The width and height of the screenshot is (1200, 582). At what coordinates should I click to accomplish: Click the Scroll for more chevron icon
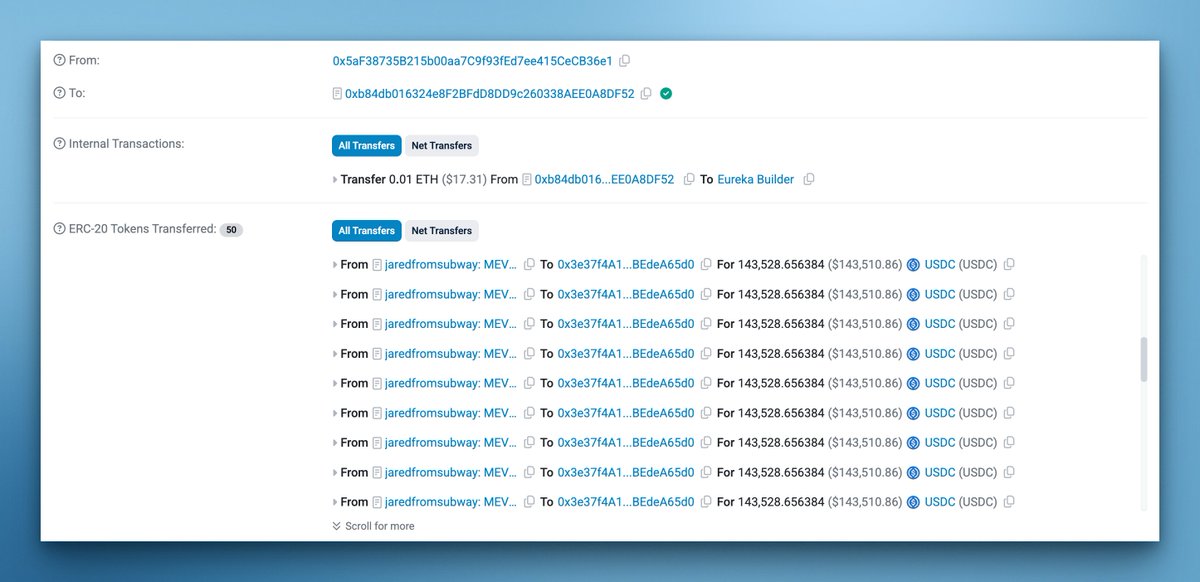pos(336,526)
